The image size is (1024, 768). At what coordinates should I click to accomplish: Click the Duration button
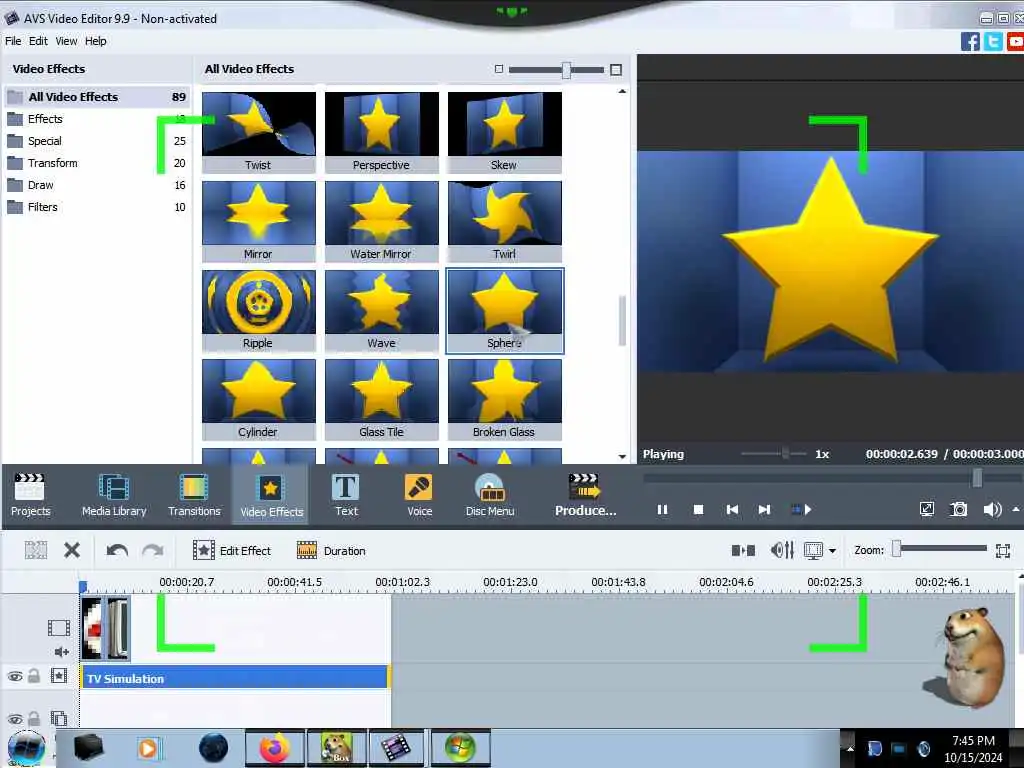pyautogui.click(x=331, y=551)
